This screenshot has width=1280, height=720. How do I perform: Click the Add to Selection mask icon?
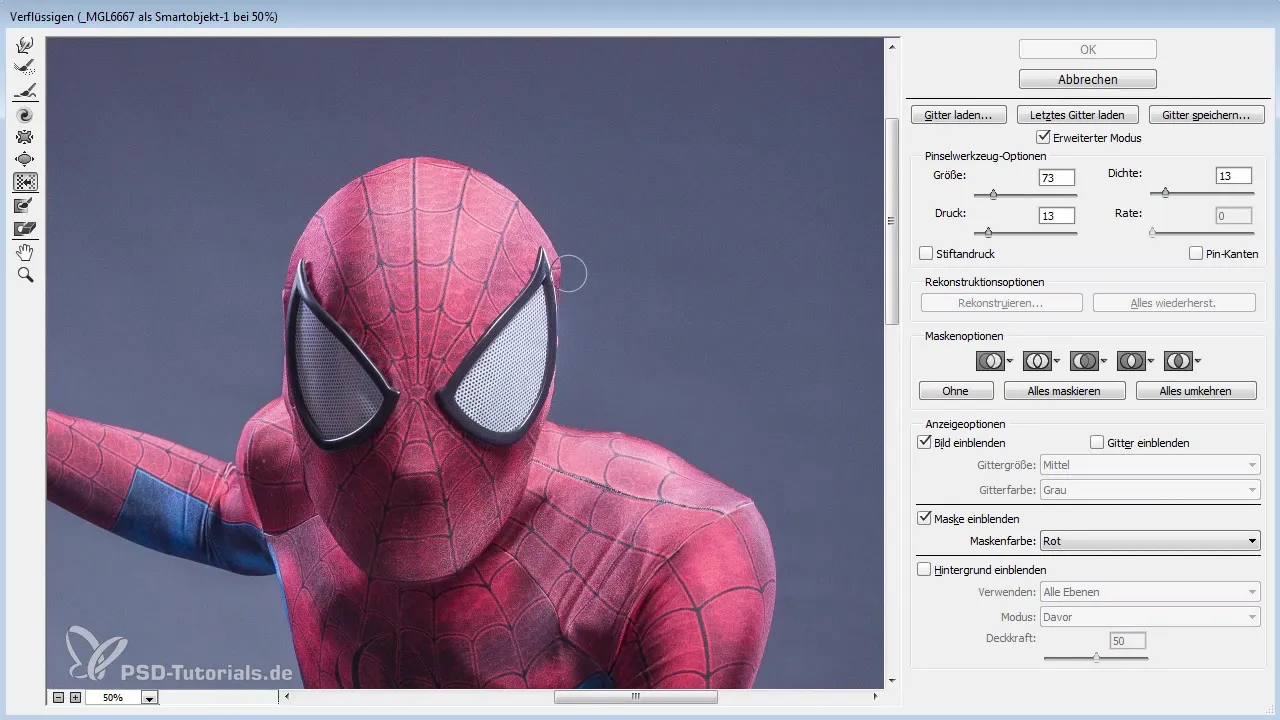[1036, 361]
